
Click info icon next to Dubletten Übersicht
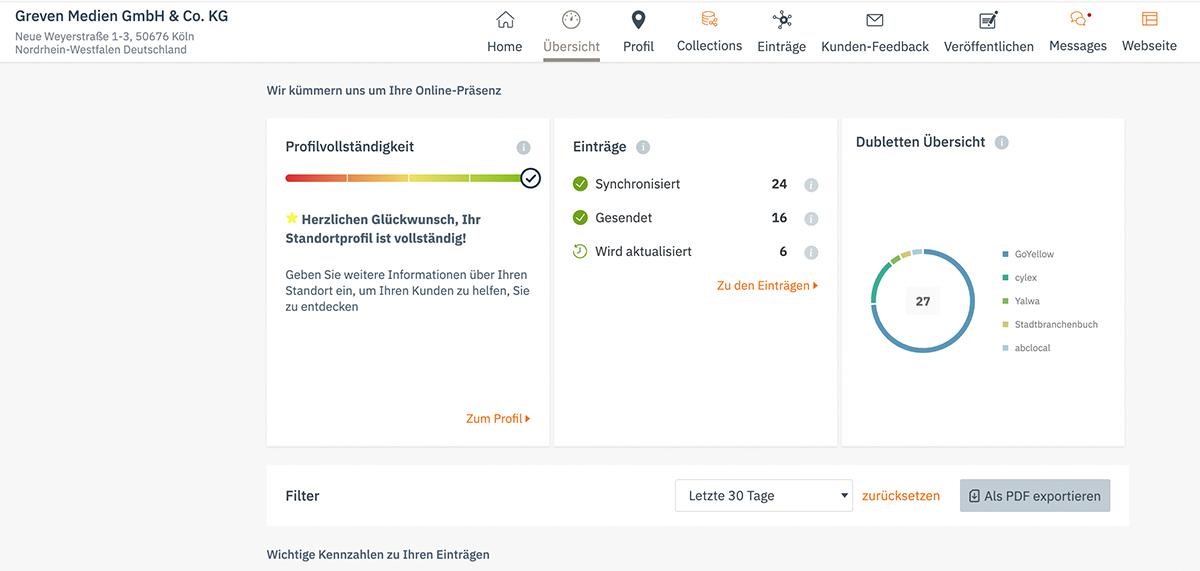pos(1001,143)
